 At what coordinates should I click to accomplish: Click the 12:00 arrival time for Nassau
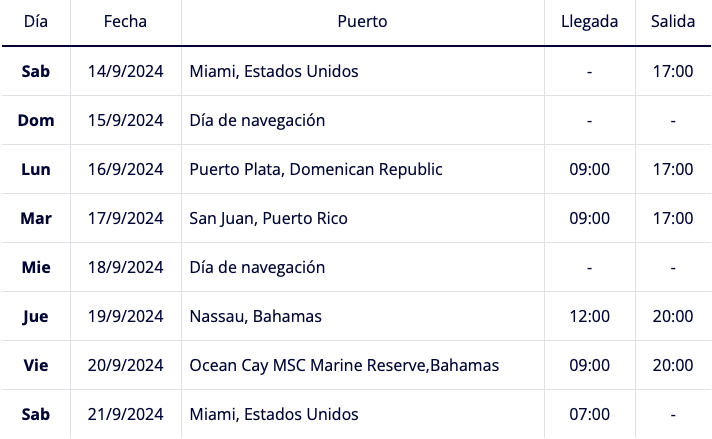click(x=589, y=316)
